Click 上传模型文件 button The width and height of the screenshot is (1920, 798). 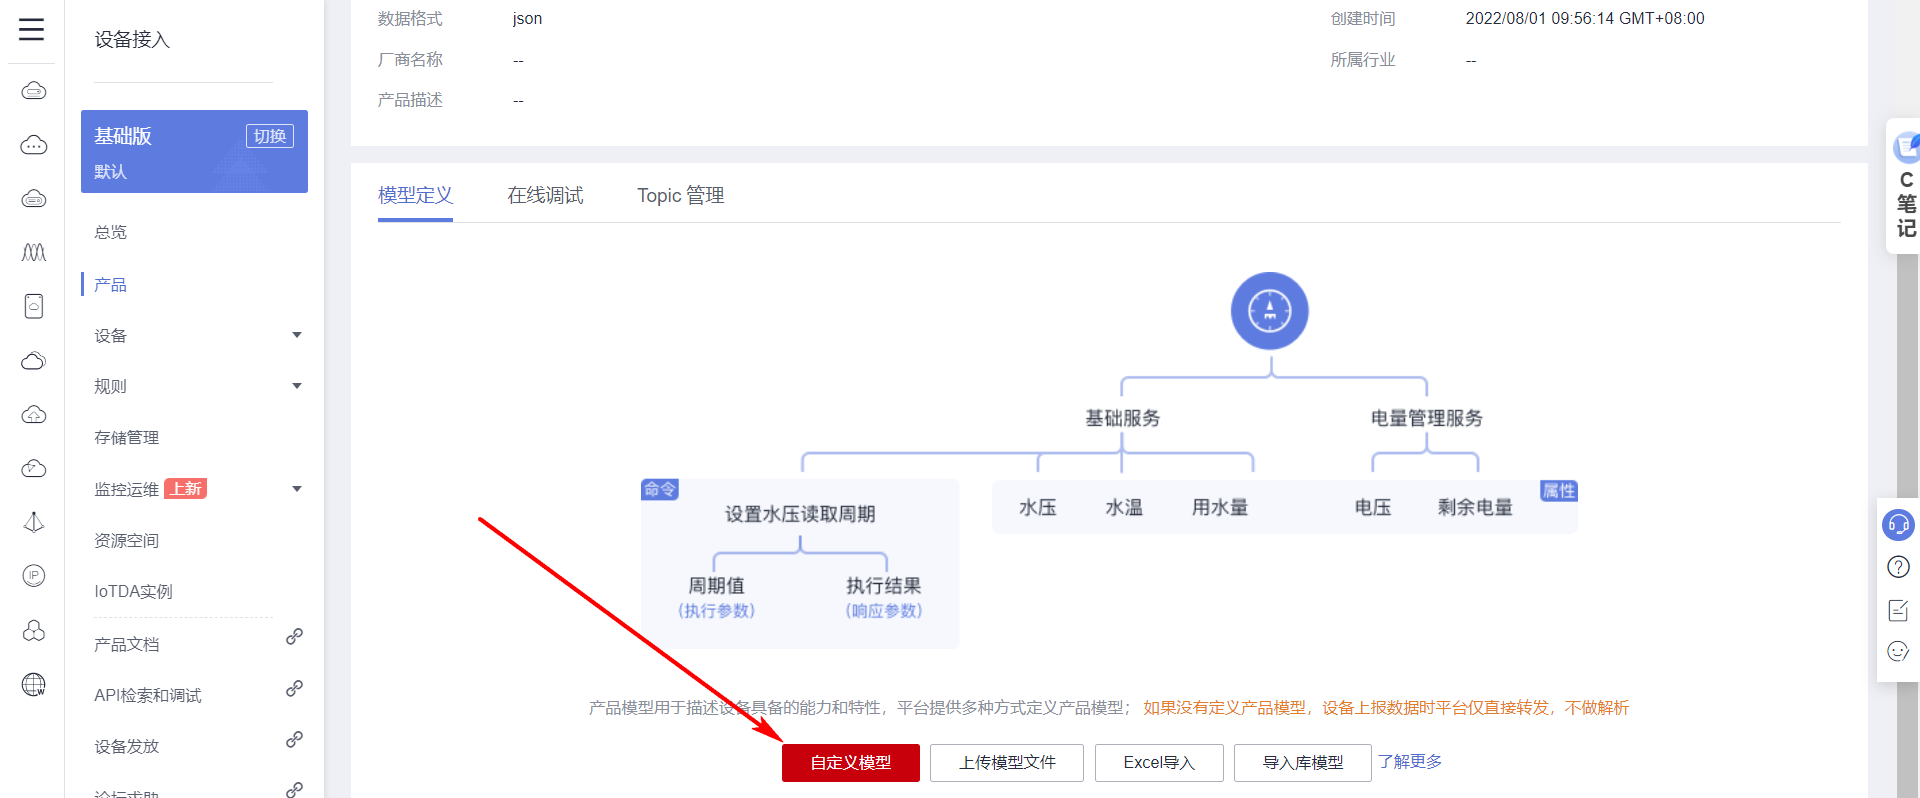[x=1007, y=763]
